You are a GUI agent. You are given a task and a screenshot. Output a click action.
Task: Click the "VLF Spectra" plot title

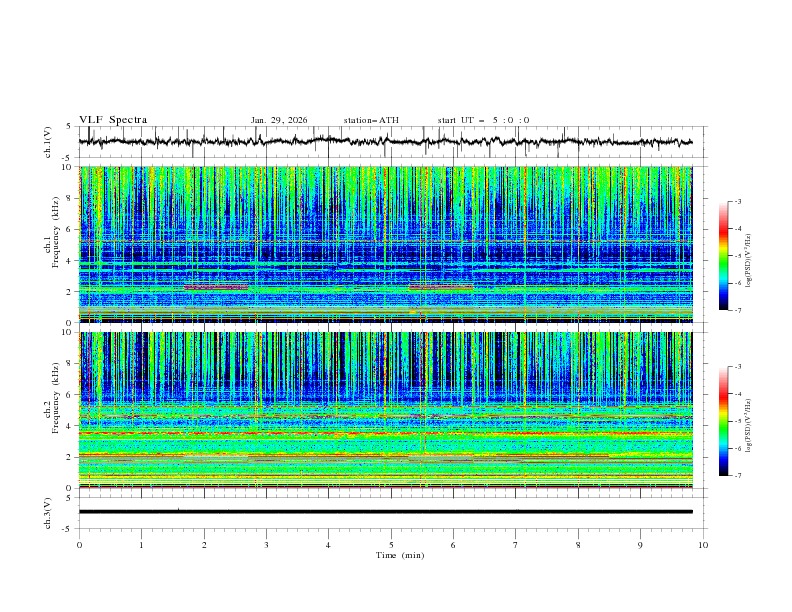tap(113, 120)
